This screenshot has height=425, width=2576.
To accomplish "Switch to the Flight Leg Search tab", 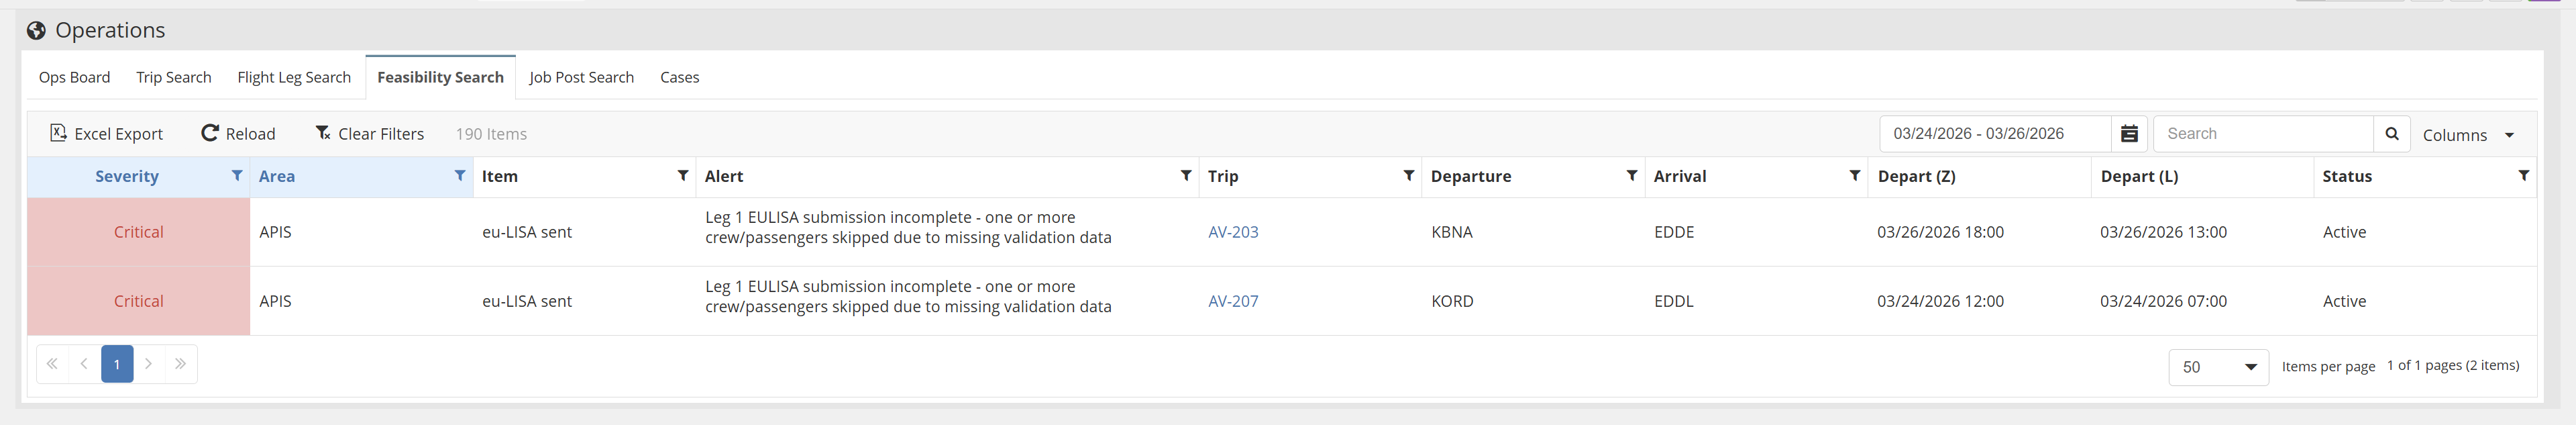I will tap(294, 78).
